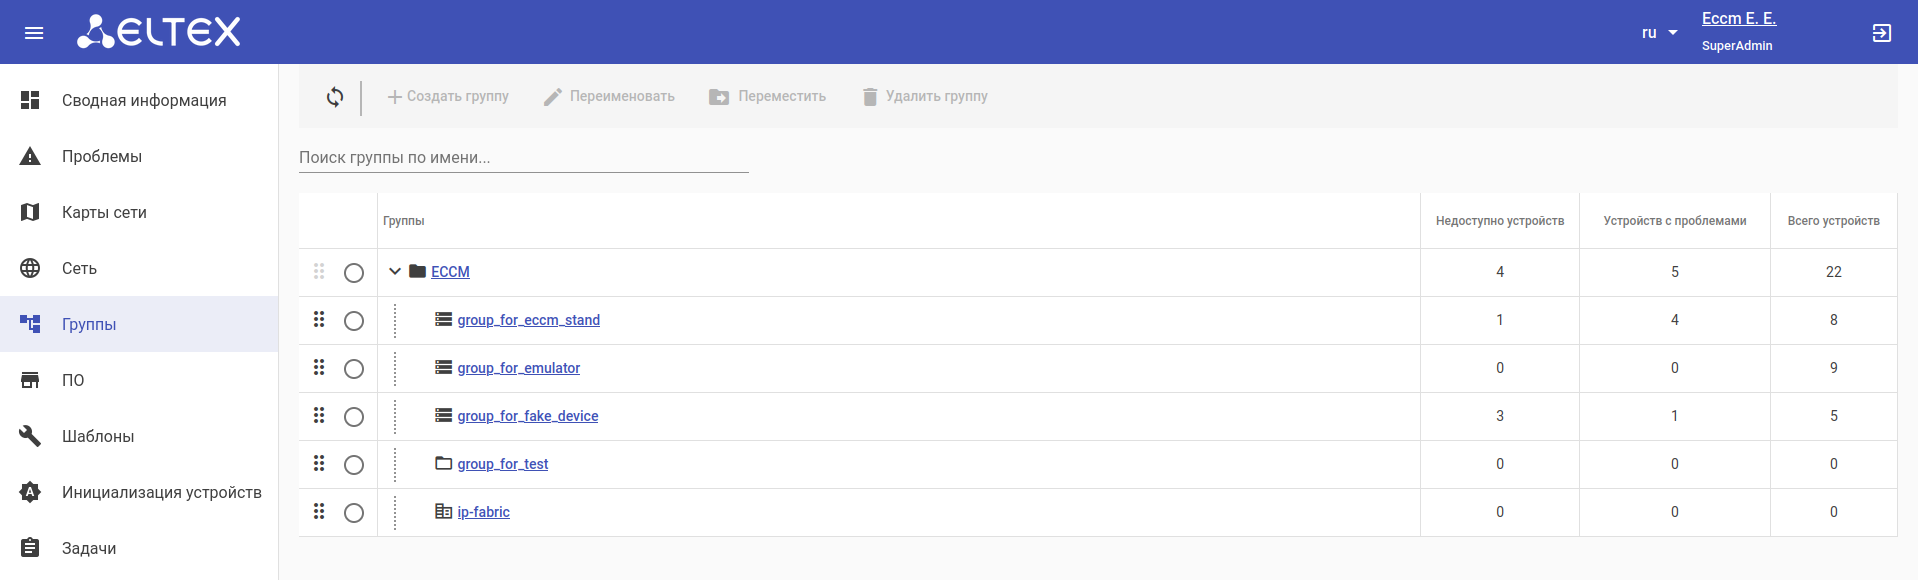Collapse the ECCM group tree

[395, 272]
